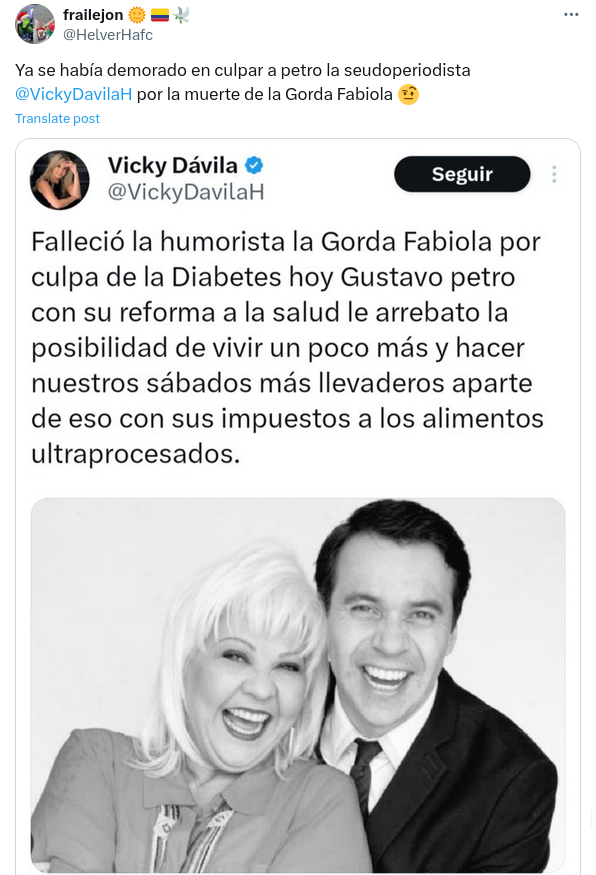Click Vicky Dávila's profile picture
The width and height of the screenshot is (596, 875).
click(59, 180)
